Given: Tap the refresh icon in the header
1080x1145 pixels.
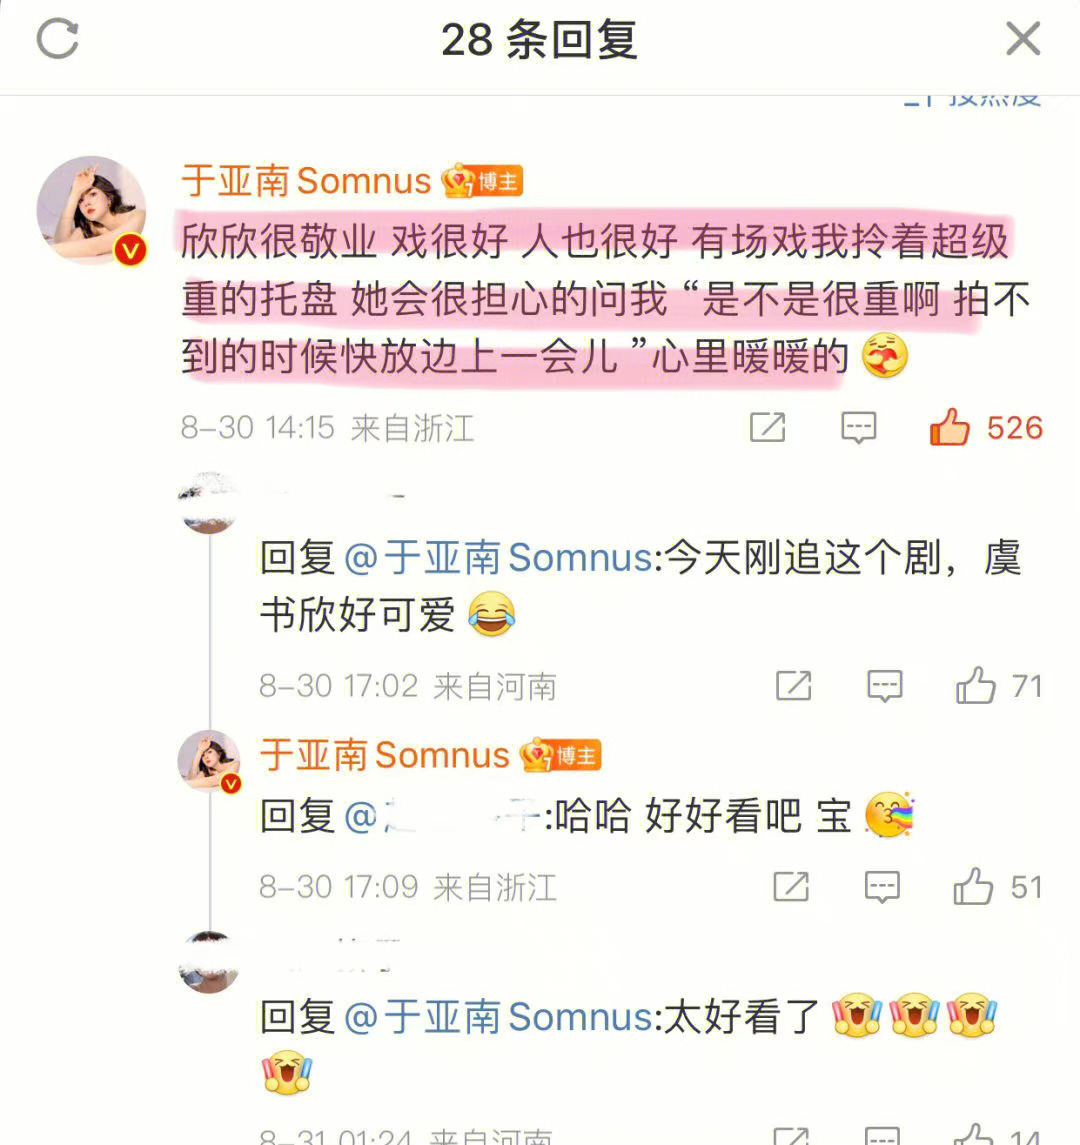Looking at the screenshot, I should [58, 39].
